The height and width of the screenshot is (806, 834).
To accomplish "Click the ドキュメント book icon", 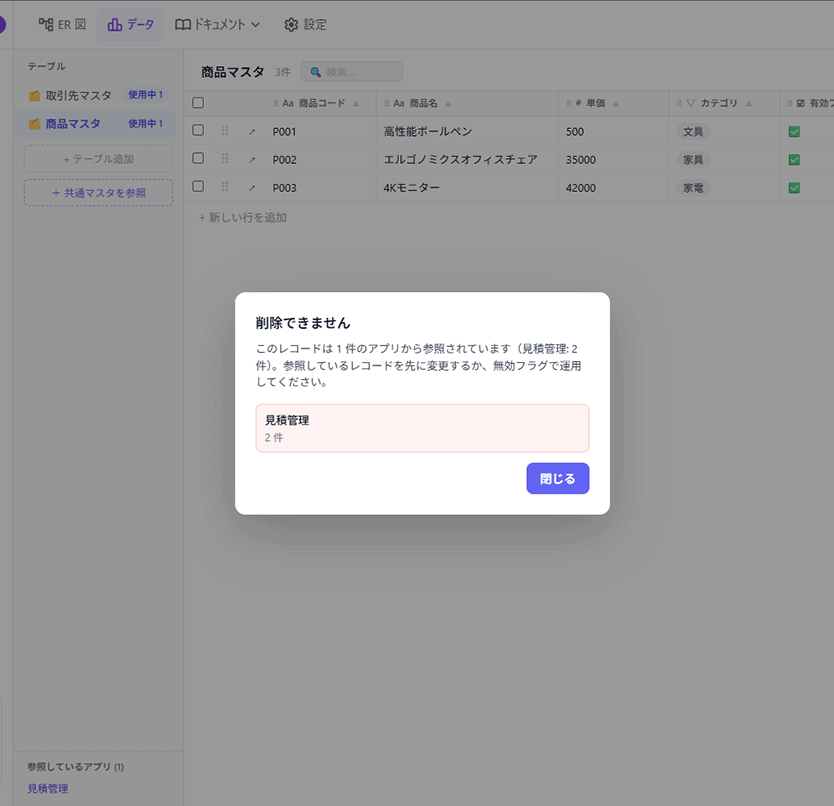I will pyautogui.click(x=182, y=24).
